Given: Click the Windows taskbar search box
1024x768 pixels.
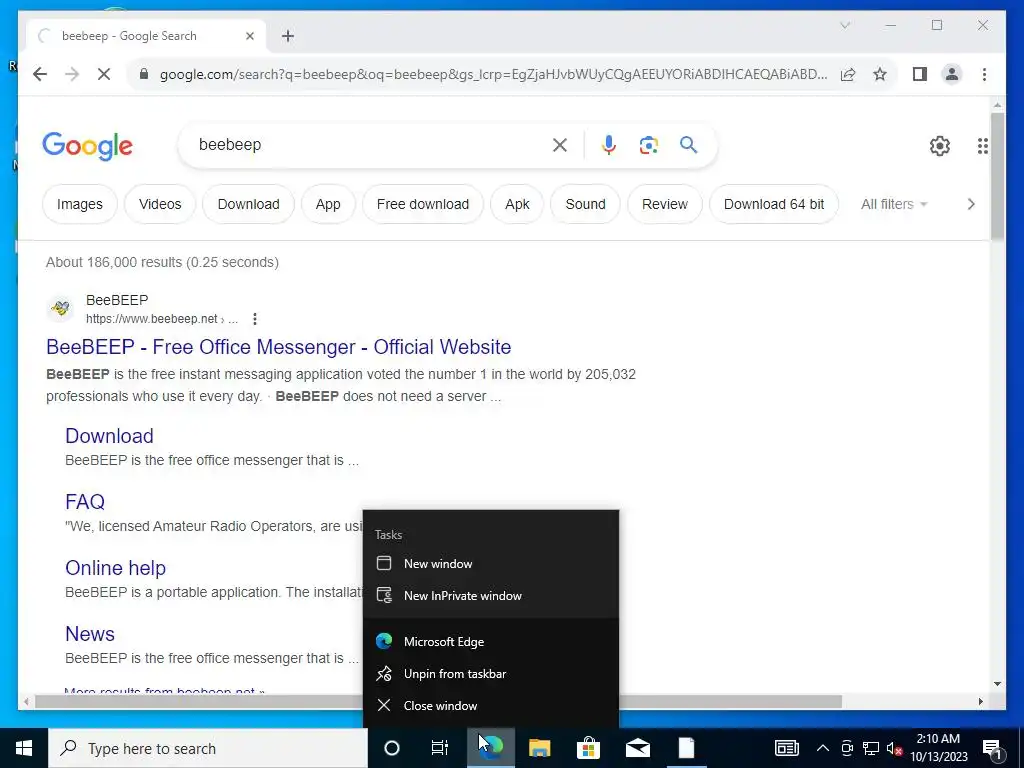Looking at the screenshot, I should coord(208,748).
